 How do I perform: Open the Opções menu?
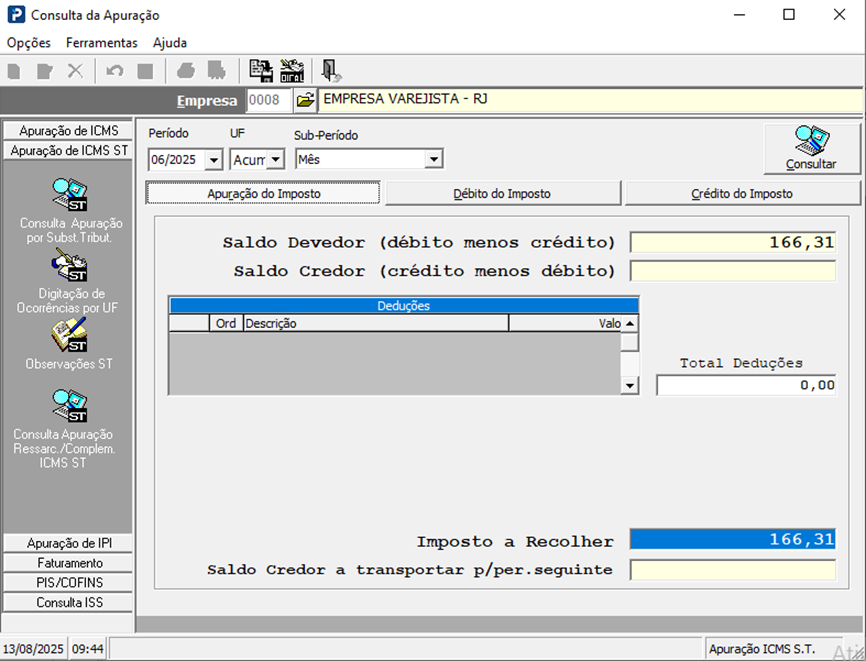(x=28, y=43)
